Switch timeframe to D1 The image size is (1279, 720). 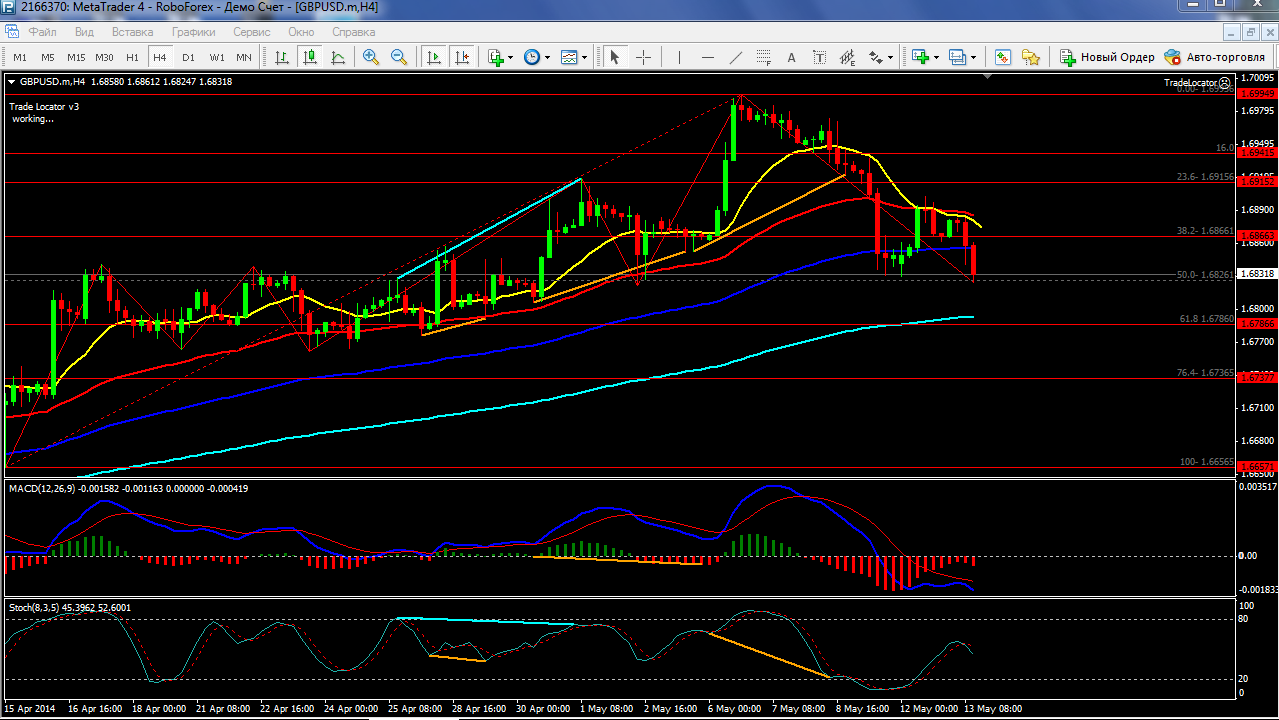tap(188, 57)
